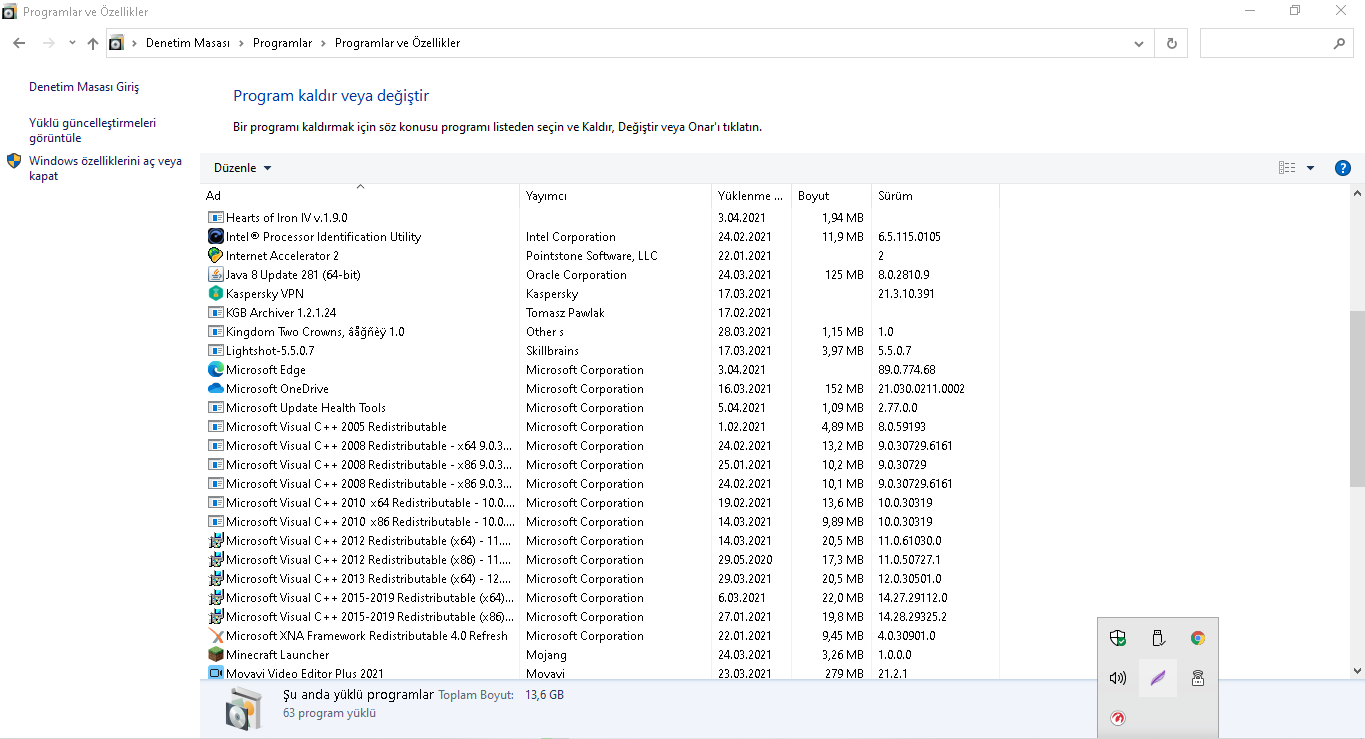Open the speaker volume tray icon

[1118, 678]
